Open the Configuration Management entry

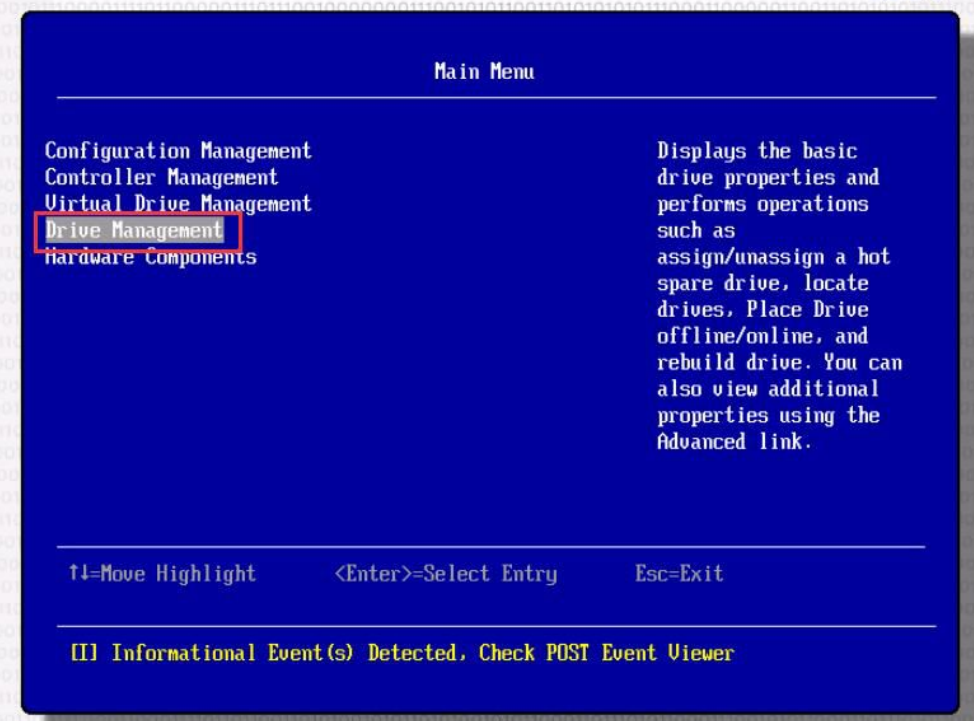[x=178, y=151]
